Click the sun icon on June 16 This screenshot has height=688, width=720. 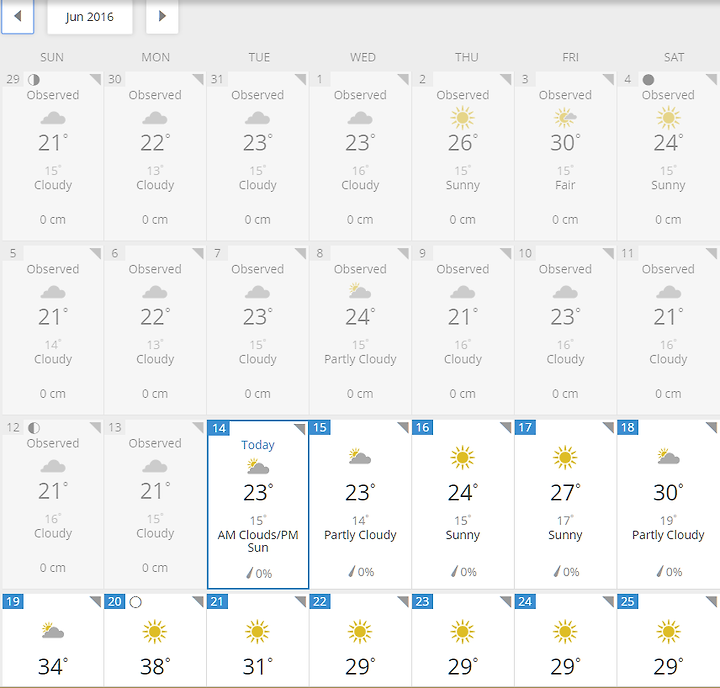tap(462, 457)
